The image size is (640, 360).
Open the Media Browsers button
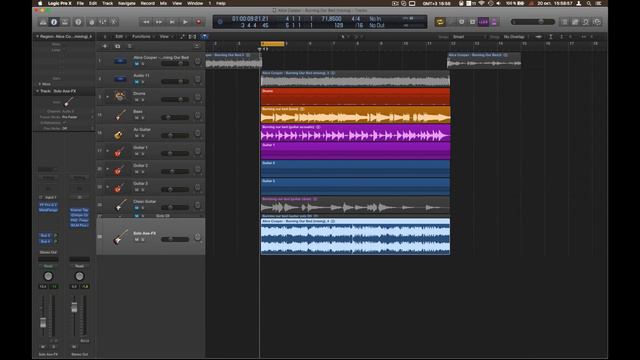tap(597, 22)
